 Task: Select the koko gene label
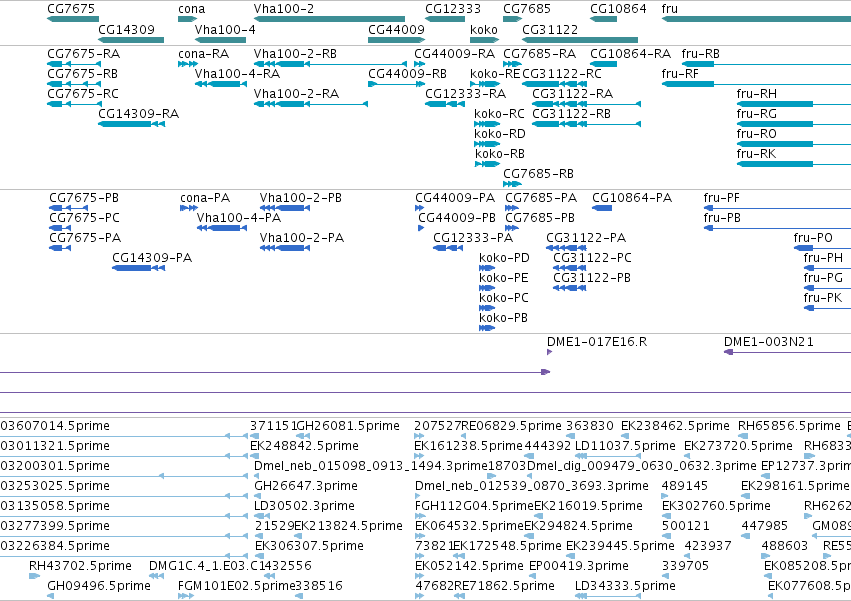(484, 29)
